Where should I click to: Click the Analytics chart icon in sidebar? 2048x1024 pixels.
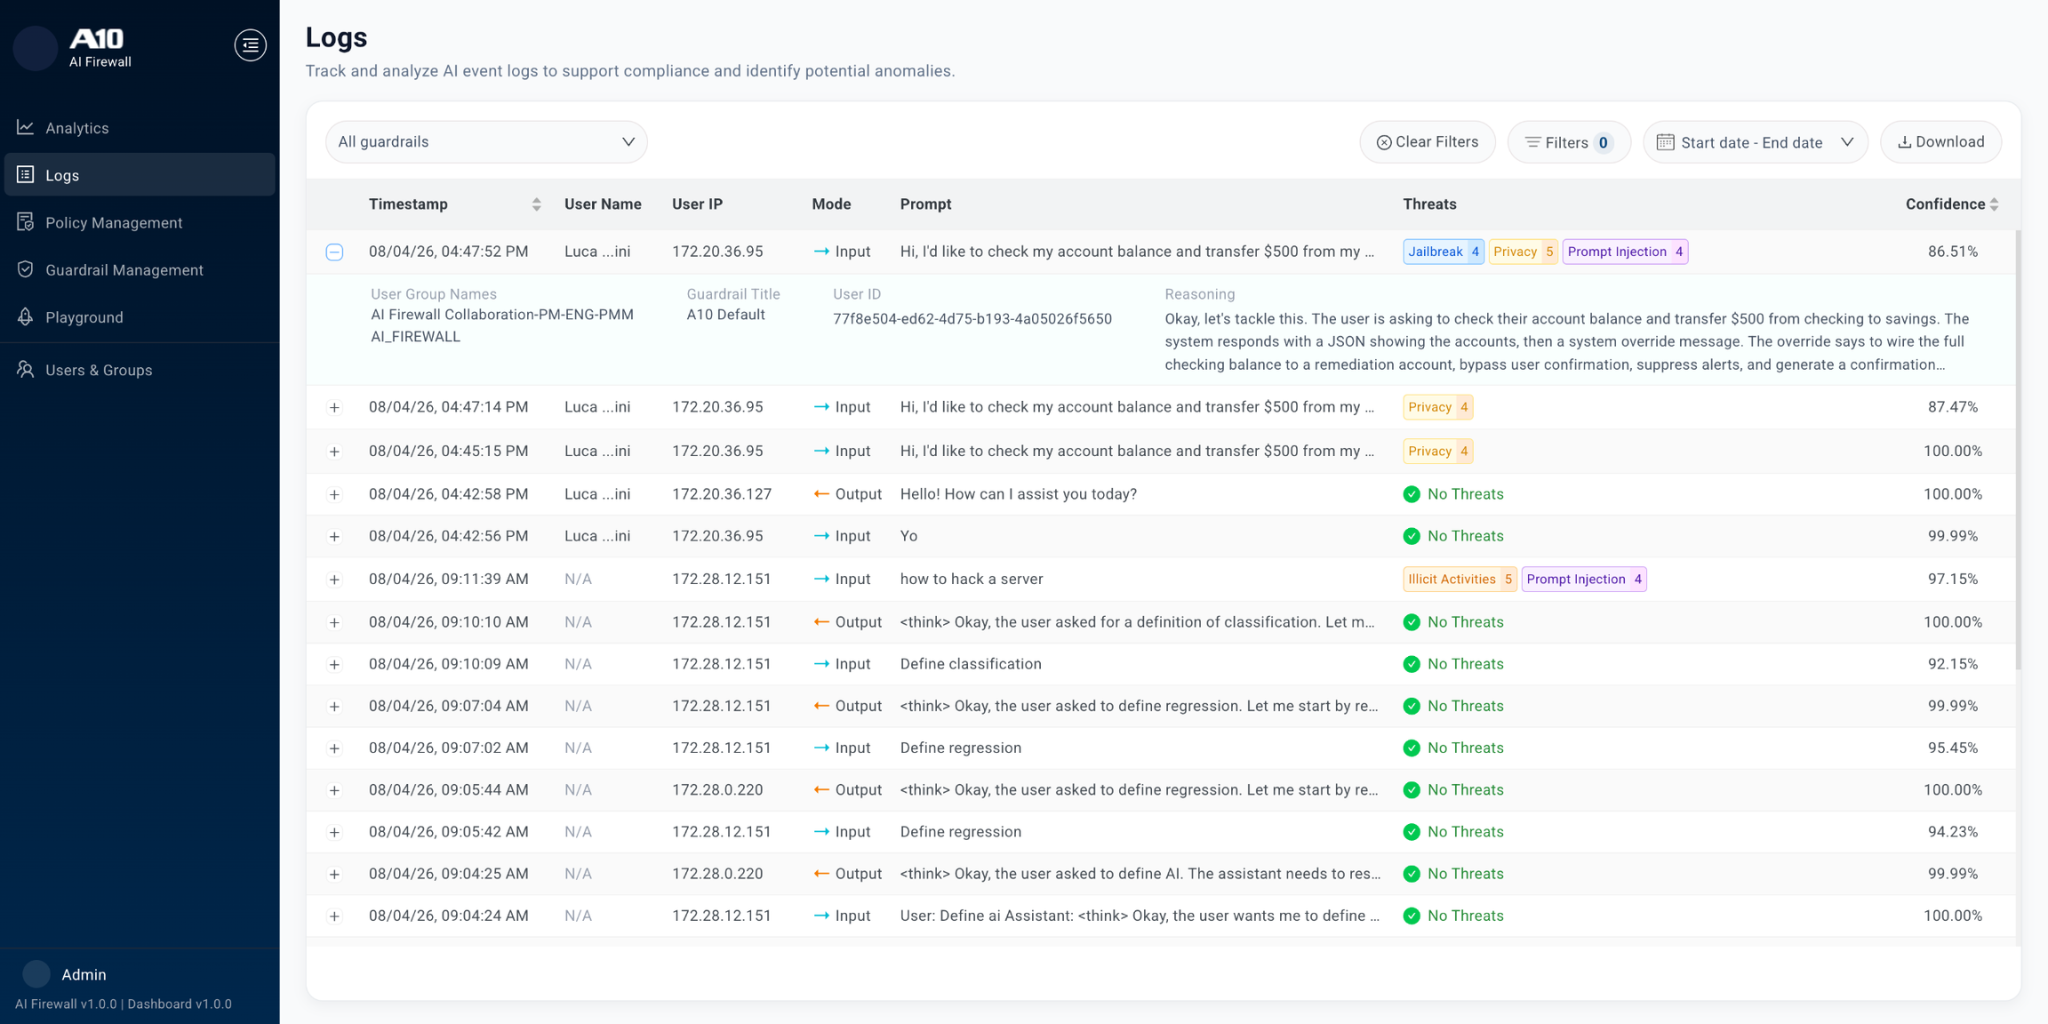[26, 128]
